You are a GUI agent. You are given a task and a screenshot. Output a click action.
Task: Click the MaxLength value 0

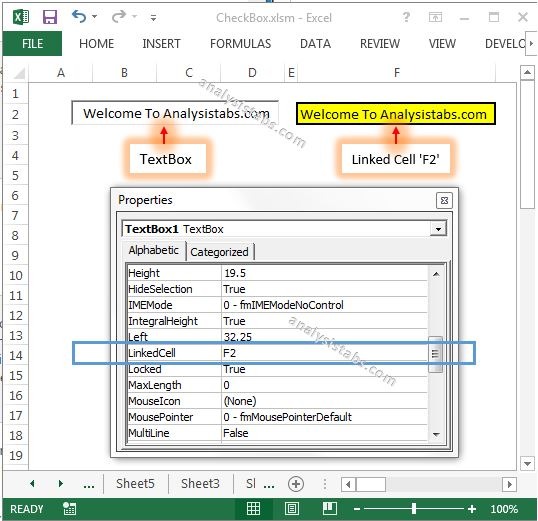point(226,385)
